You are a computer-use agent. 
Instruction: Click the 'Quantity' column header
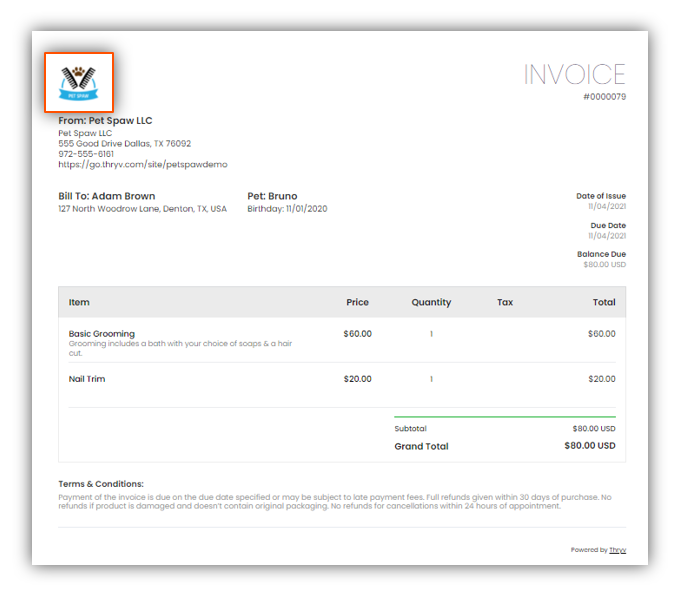click(431, 303)
